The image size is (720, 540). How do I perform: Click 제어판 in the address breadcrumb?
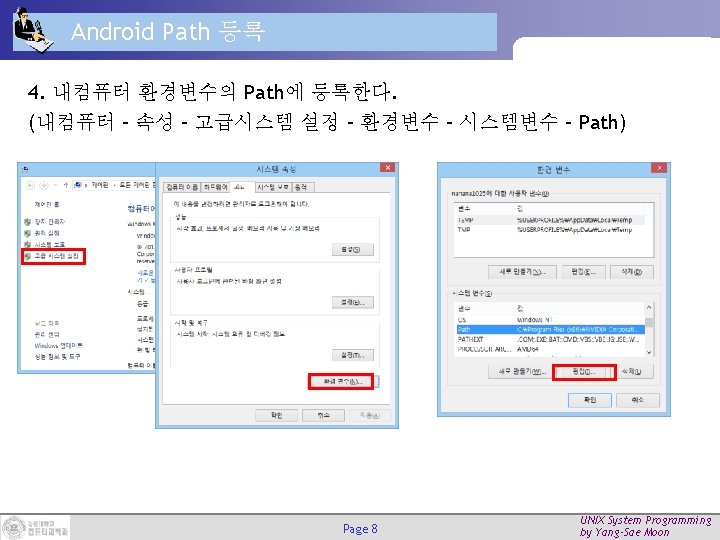coord(100,185)
